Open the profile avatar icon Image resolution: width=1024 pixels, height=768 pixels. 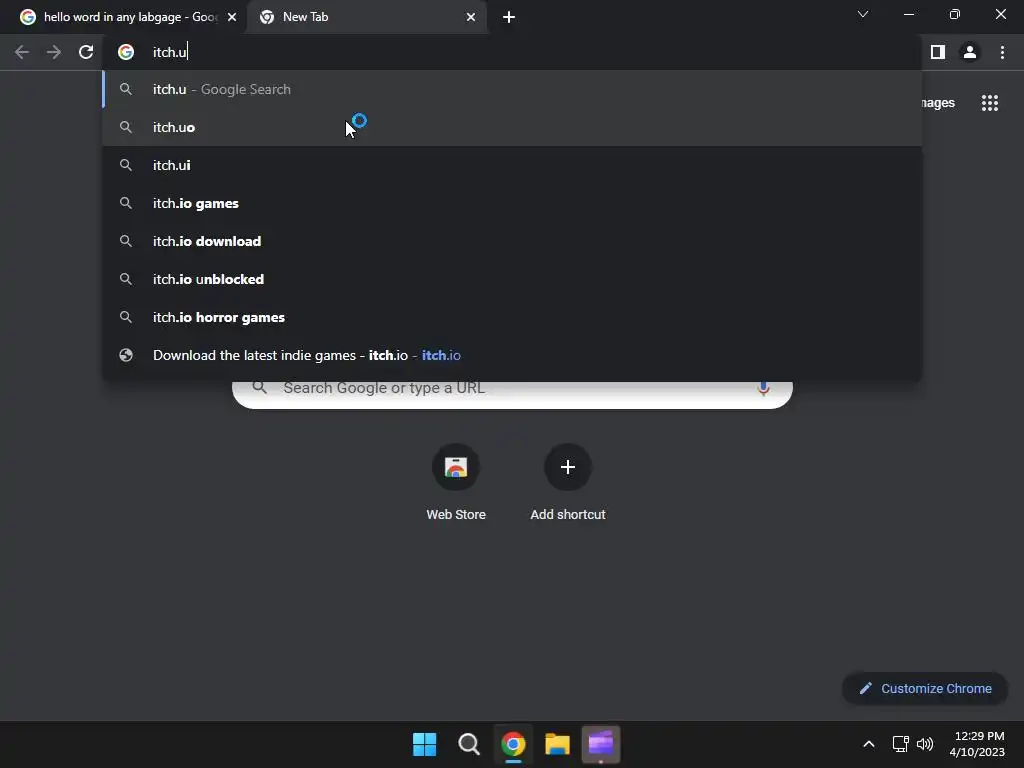click(970, 52)
